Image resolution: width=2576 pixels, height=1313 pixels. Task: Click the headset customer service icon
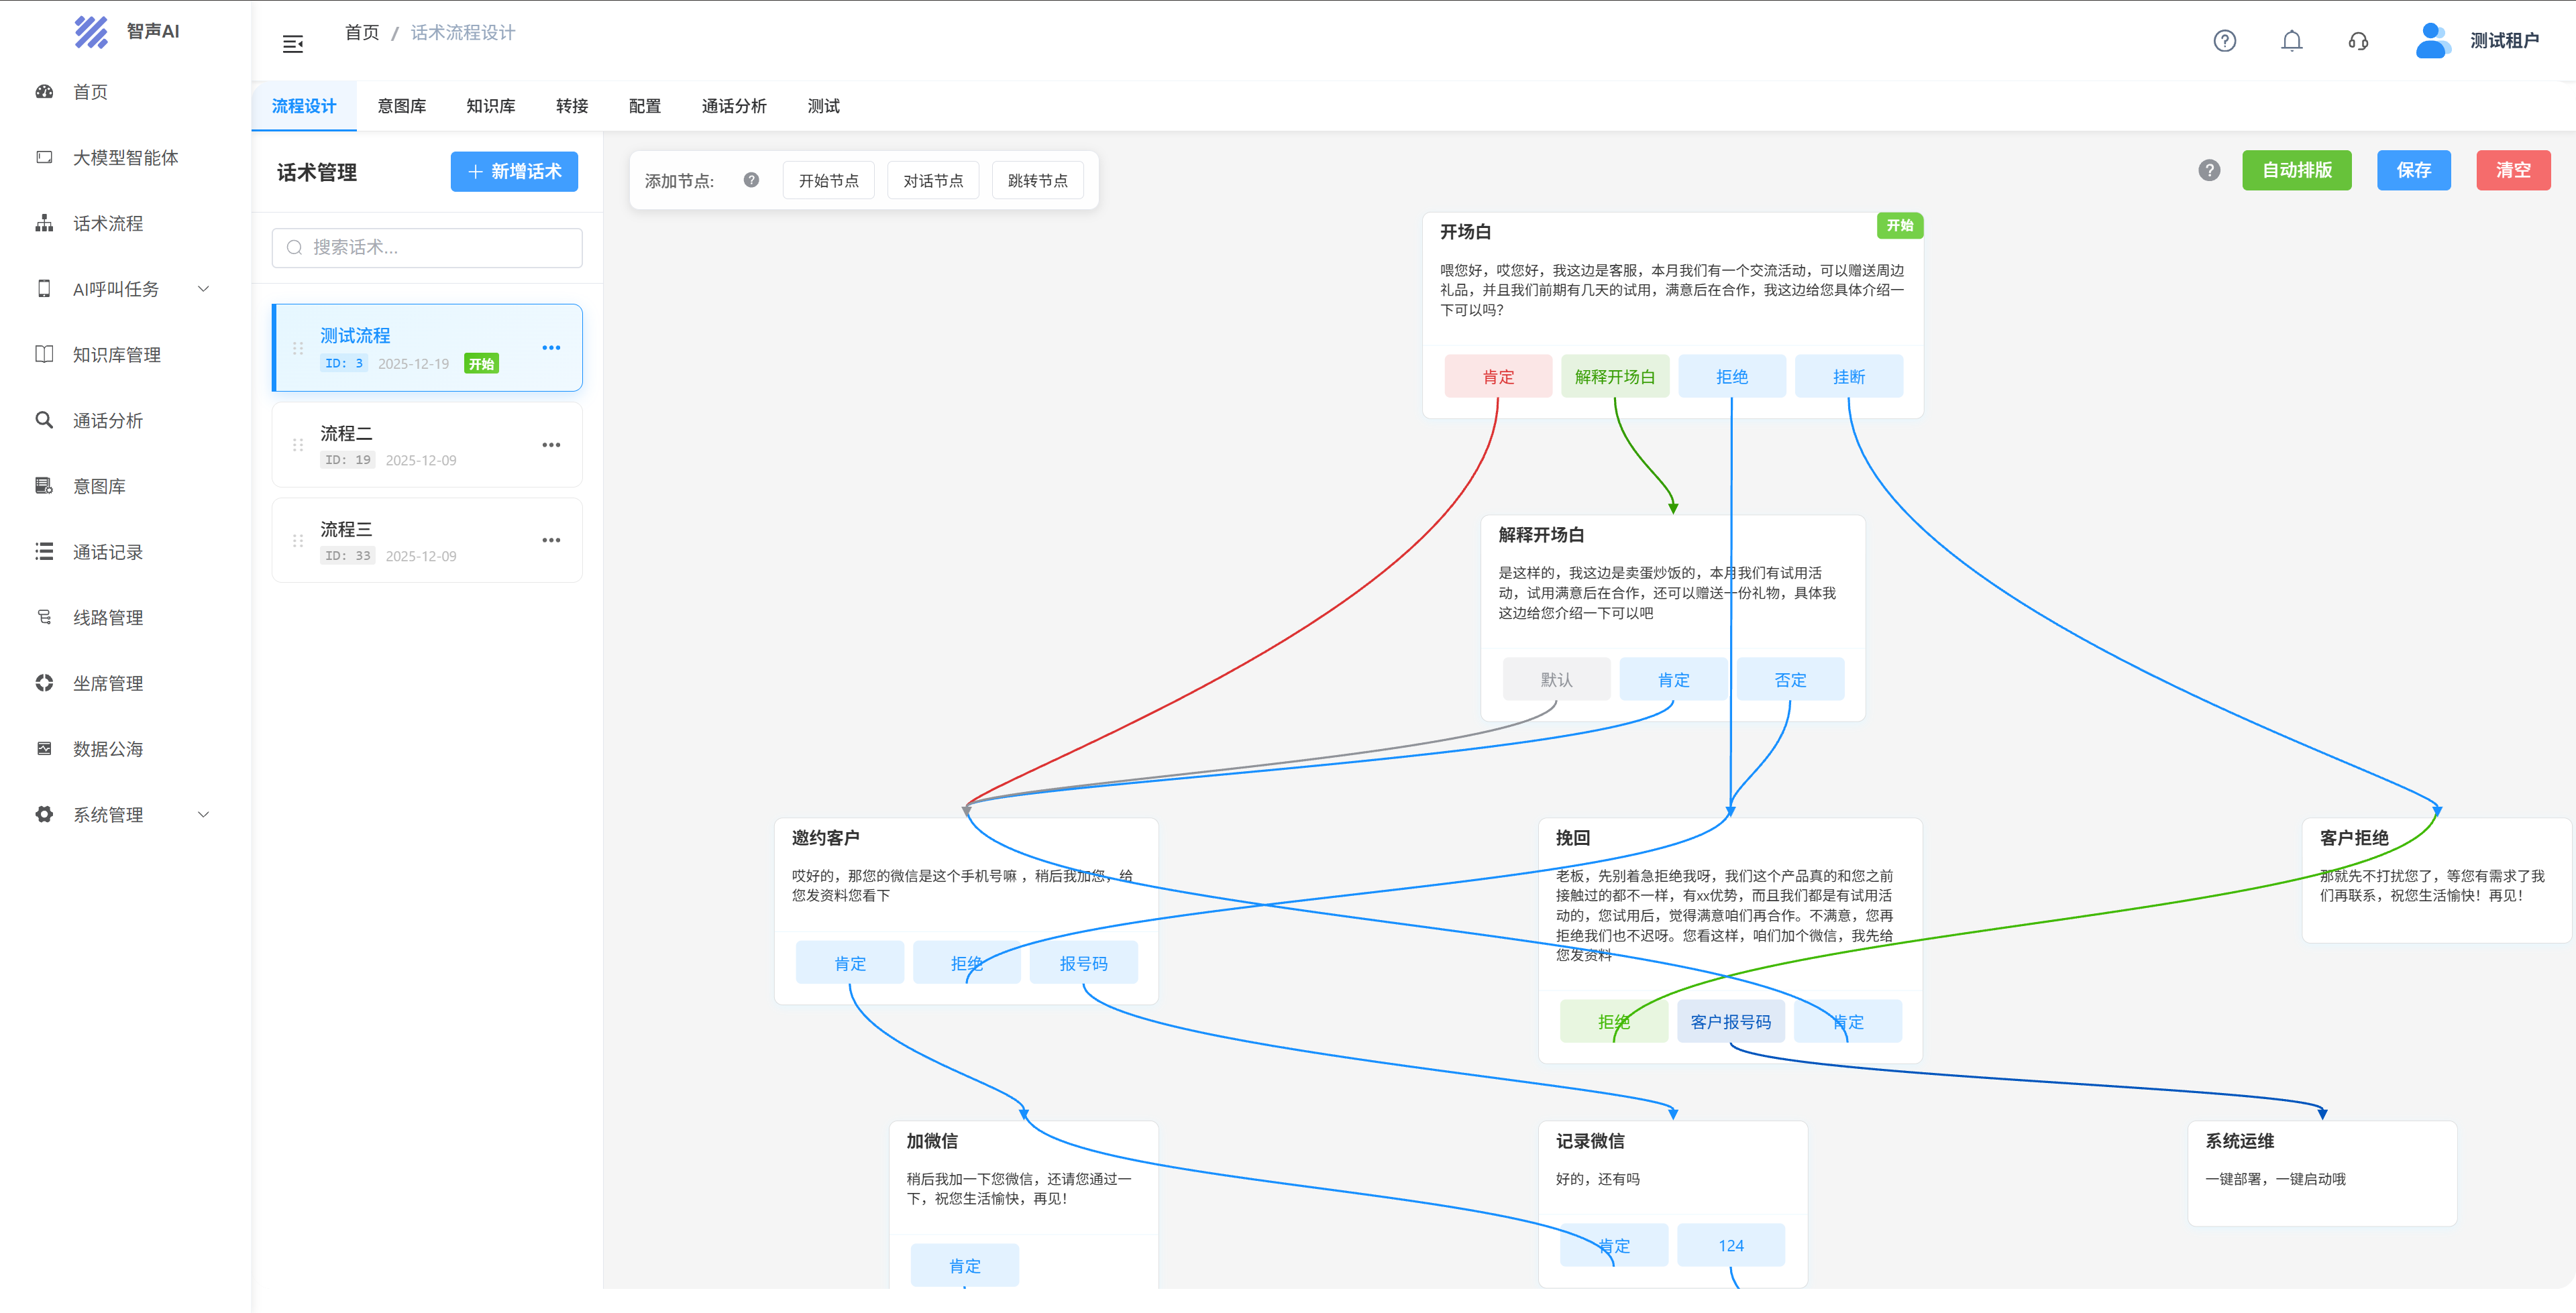[x=2358, y=41]
